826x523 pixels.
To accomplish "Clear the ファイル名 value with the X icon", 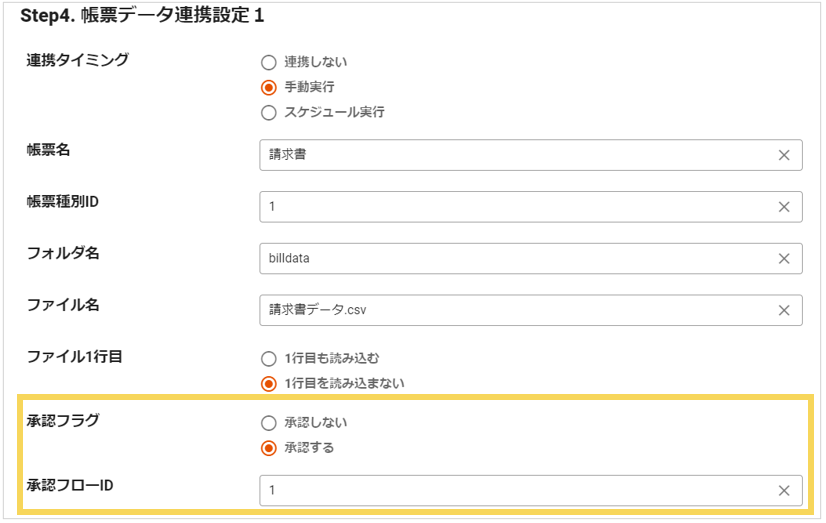I will [x=784, y=310].
